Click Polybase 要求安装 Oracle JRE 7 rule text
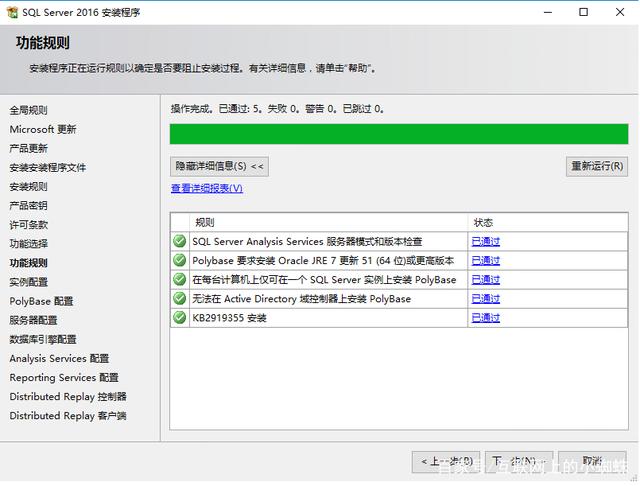640x486 pixels. click(323, 261)
